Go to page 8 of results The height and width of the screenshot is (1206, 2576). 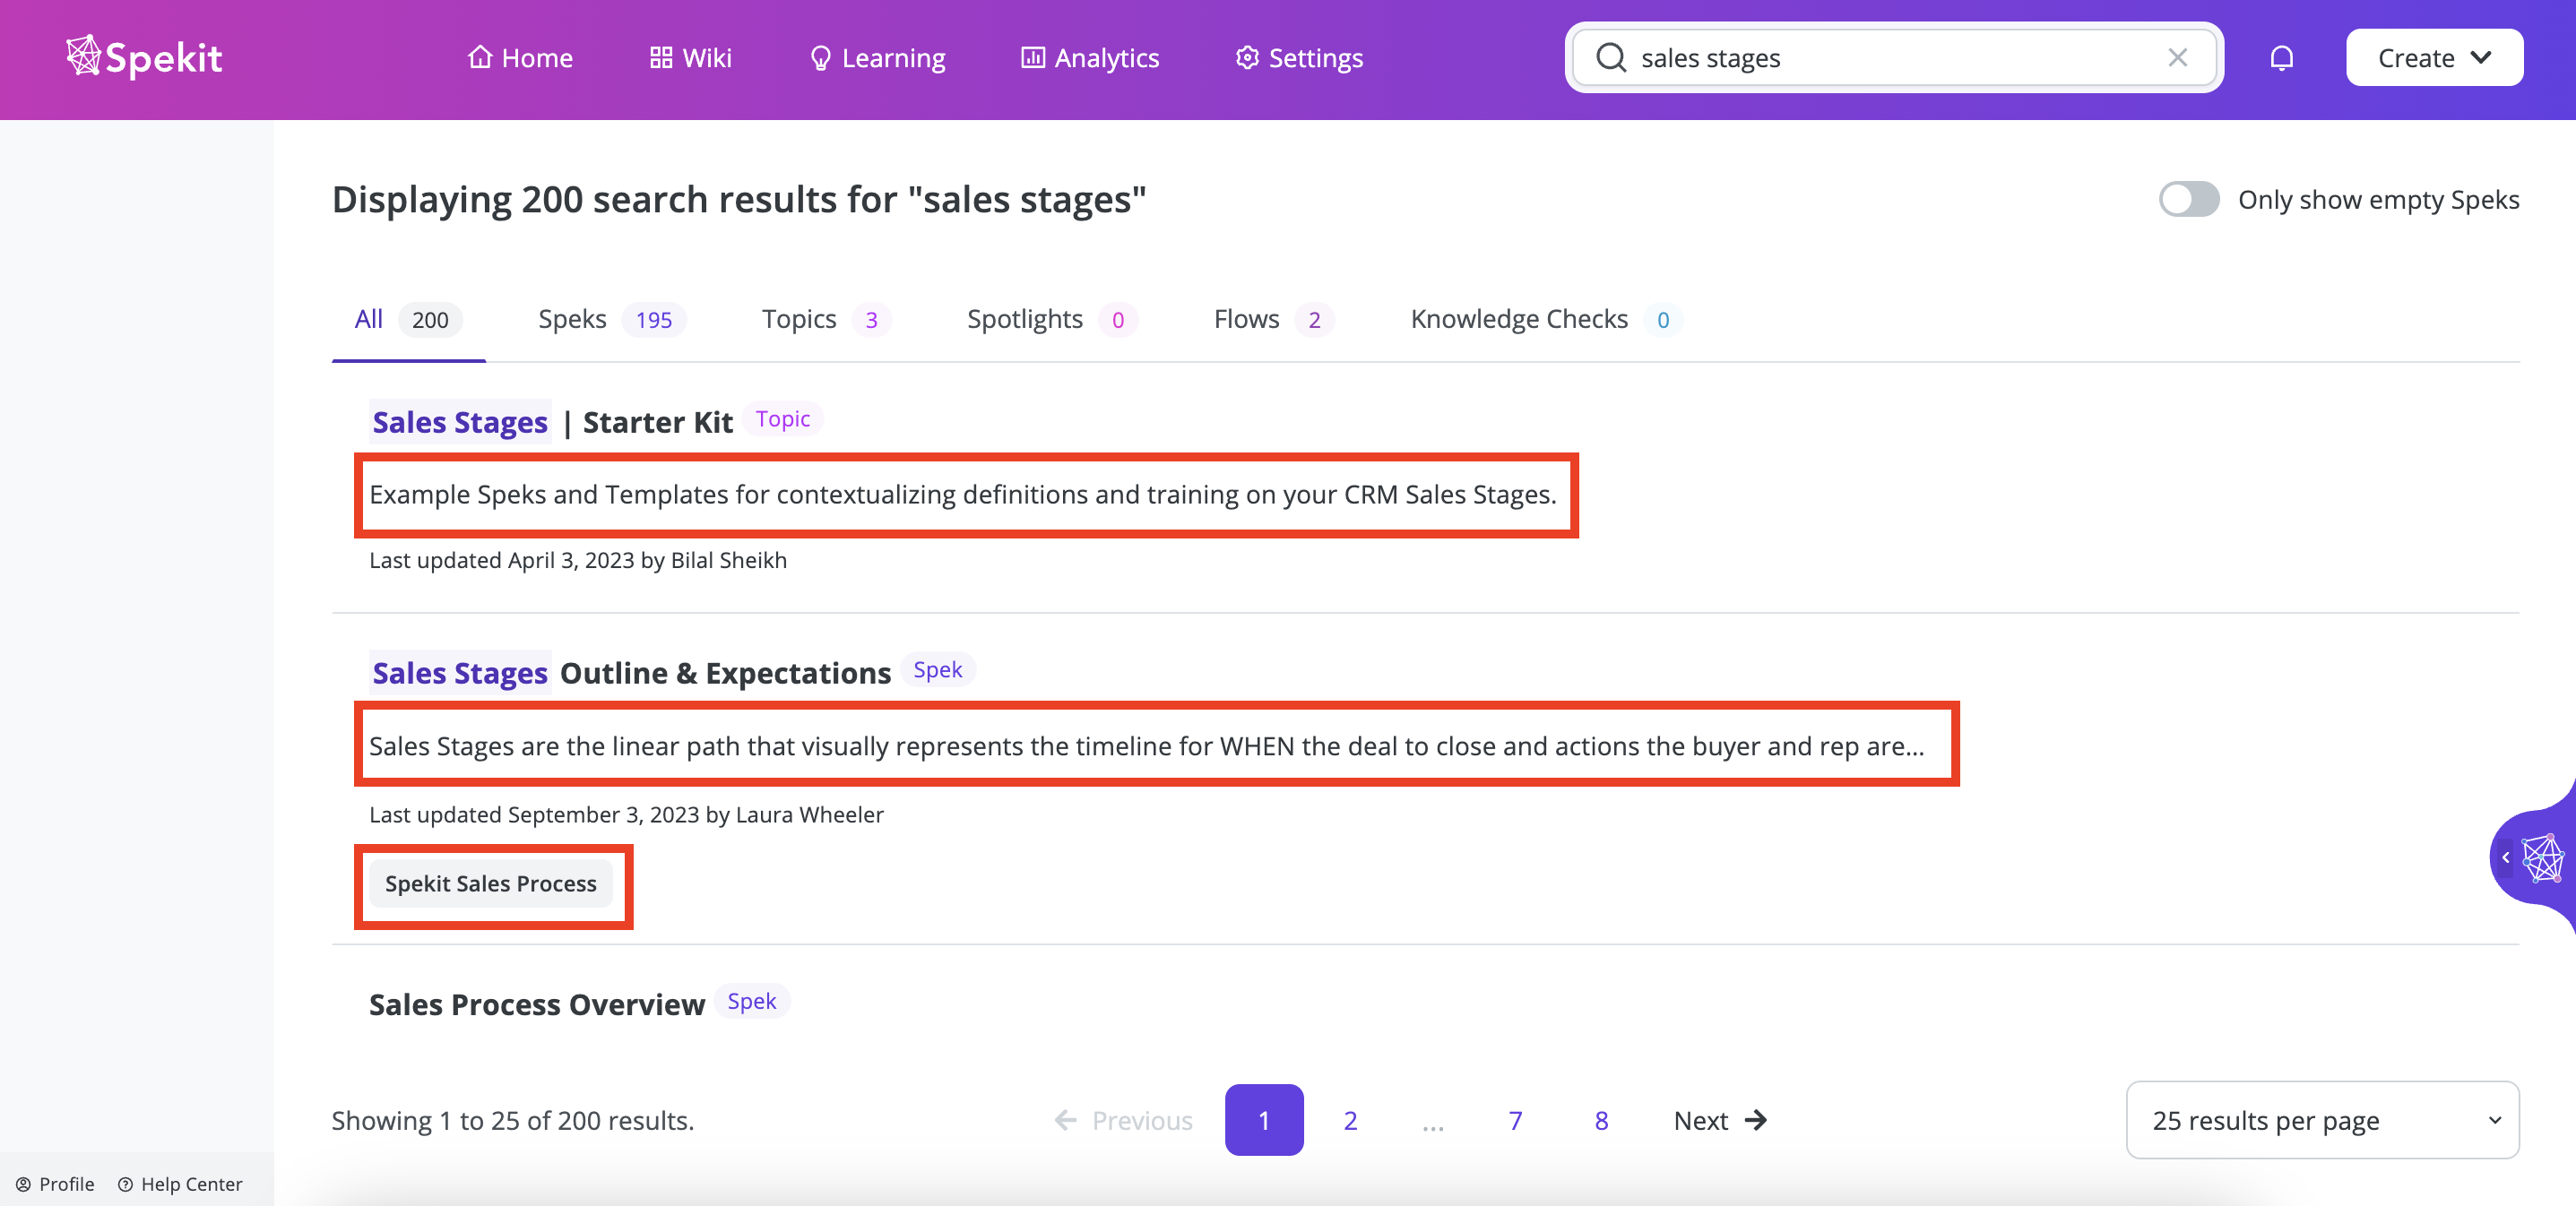[x=1601, y=1120]
